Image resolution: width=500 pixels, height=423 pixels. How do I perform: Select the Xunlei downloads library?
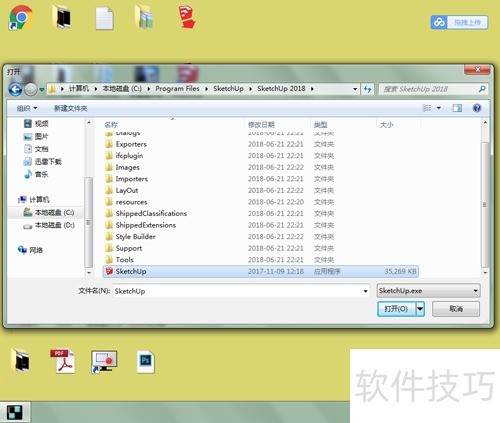click(x=43, y=162)
